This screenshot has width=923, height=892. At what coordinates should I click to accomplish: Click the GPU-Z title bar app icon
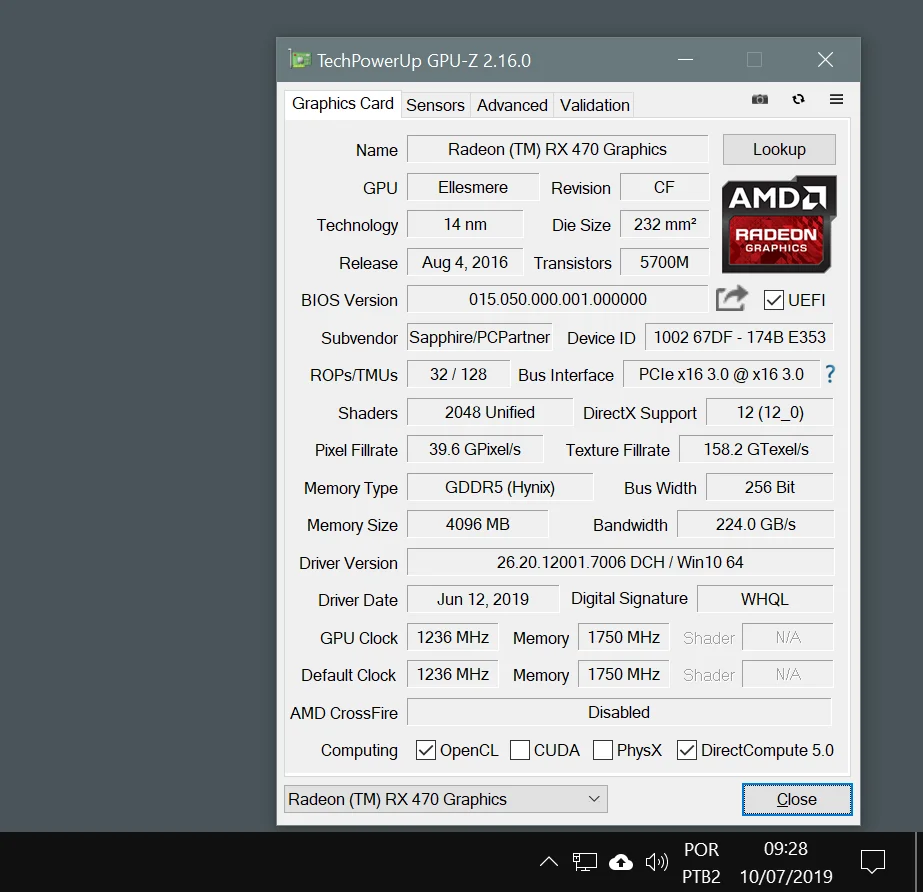coord(300,60)
